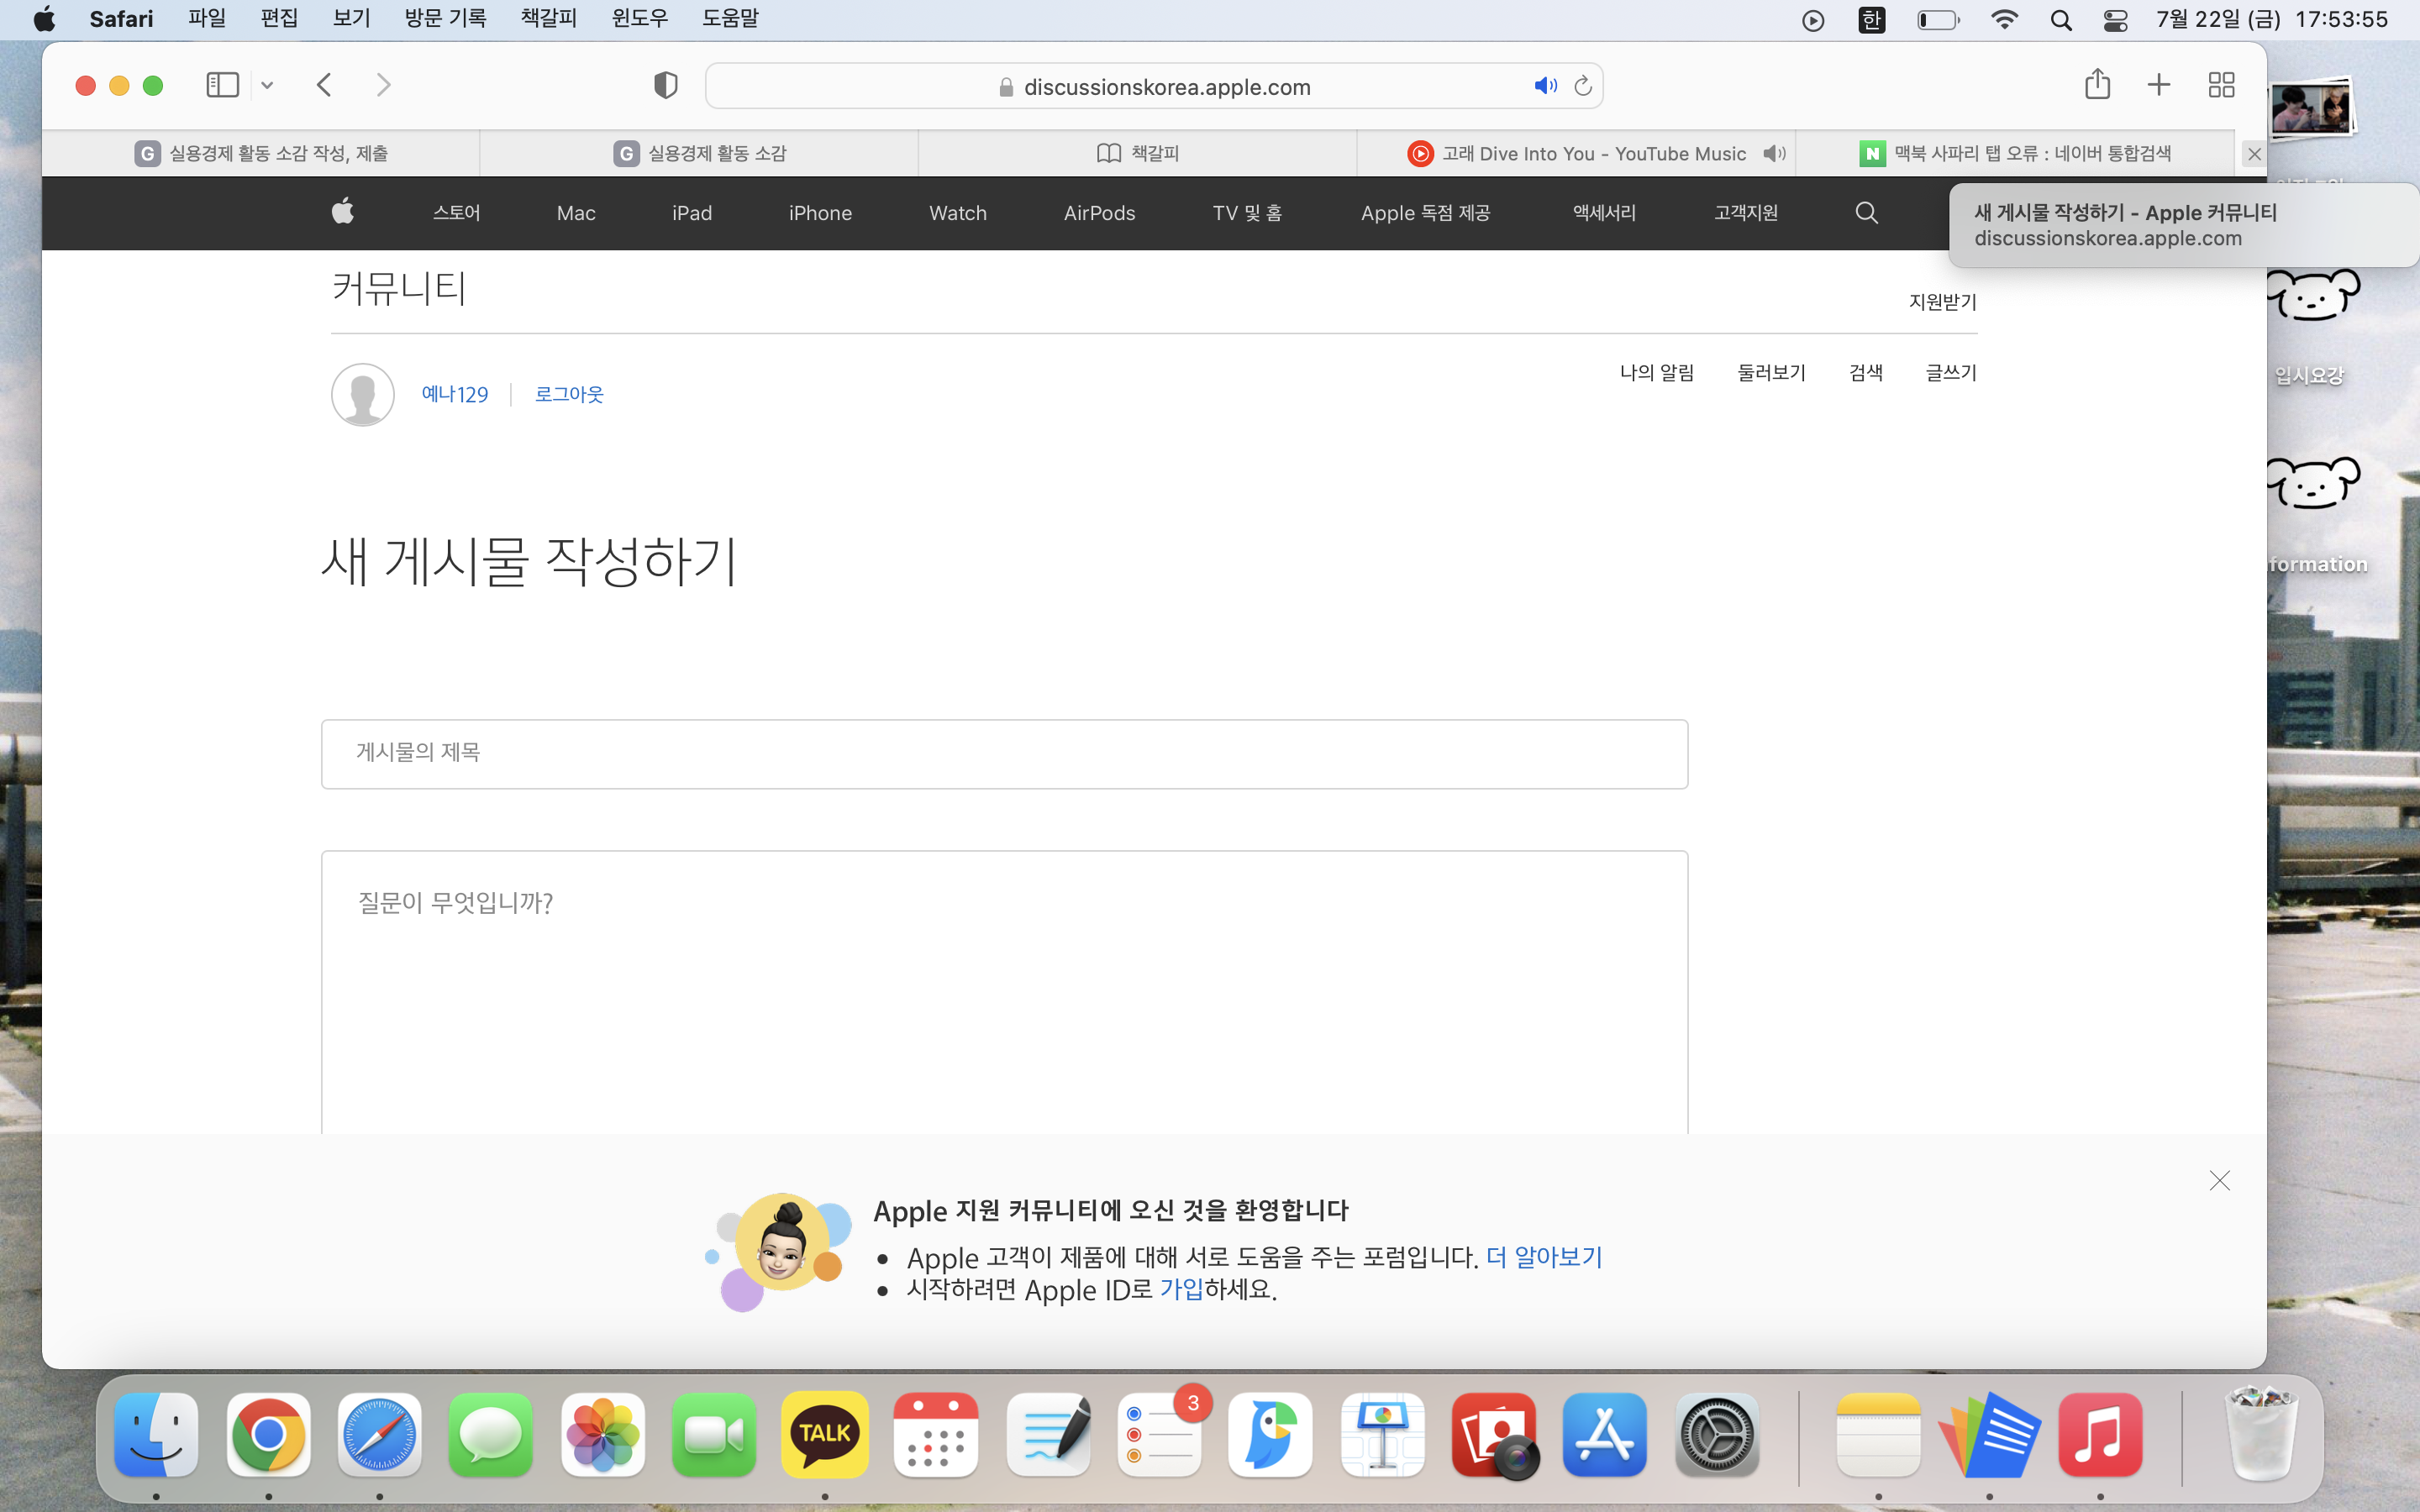
Task: Click the search magnifier in Apple navigation
Action: [x=1866, y=212]
